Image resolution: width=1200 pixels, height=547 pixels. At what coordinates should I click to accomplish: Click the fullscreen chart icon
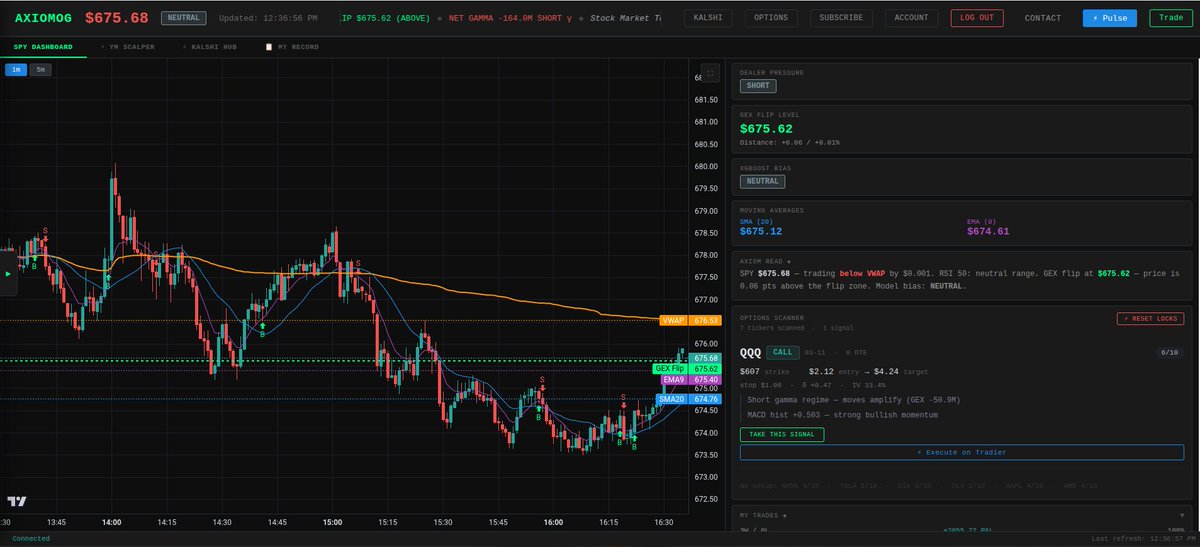coord(710,72)
